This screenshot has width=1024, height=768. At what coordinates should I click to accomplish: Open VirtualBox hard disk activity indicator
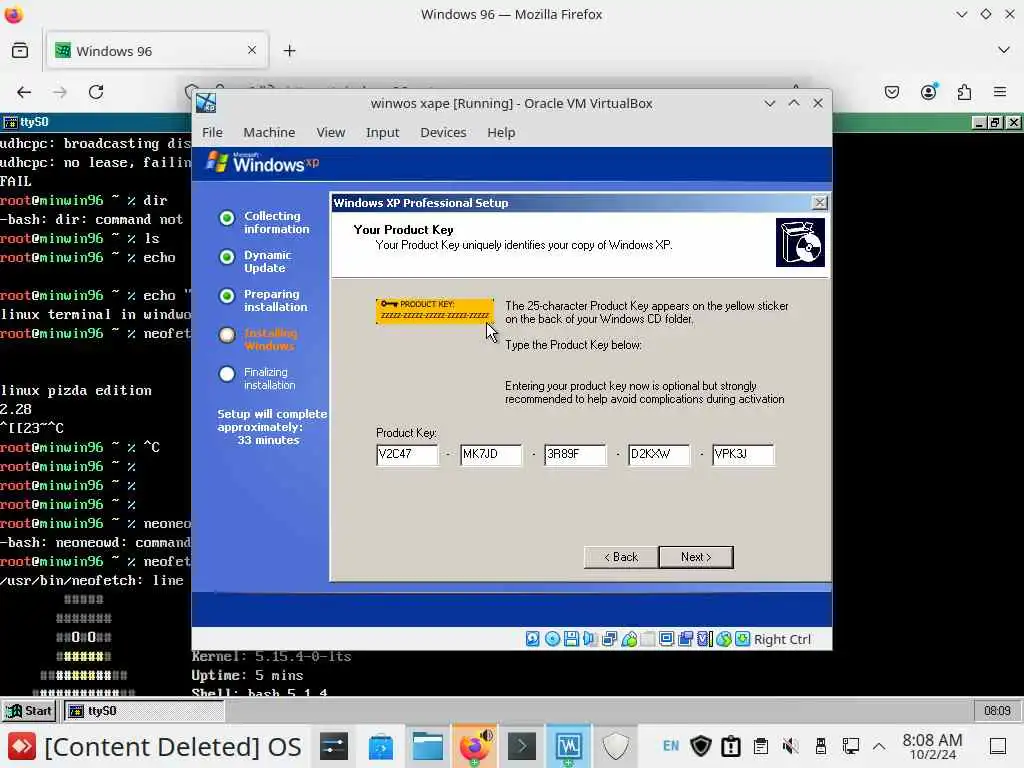533,639
